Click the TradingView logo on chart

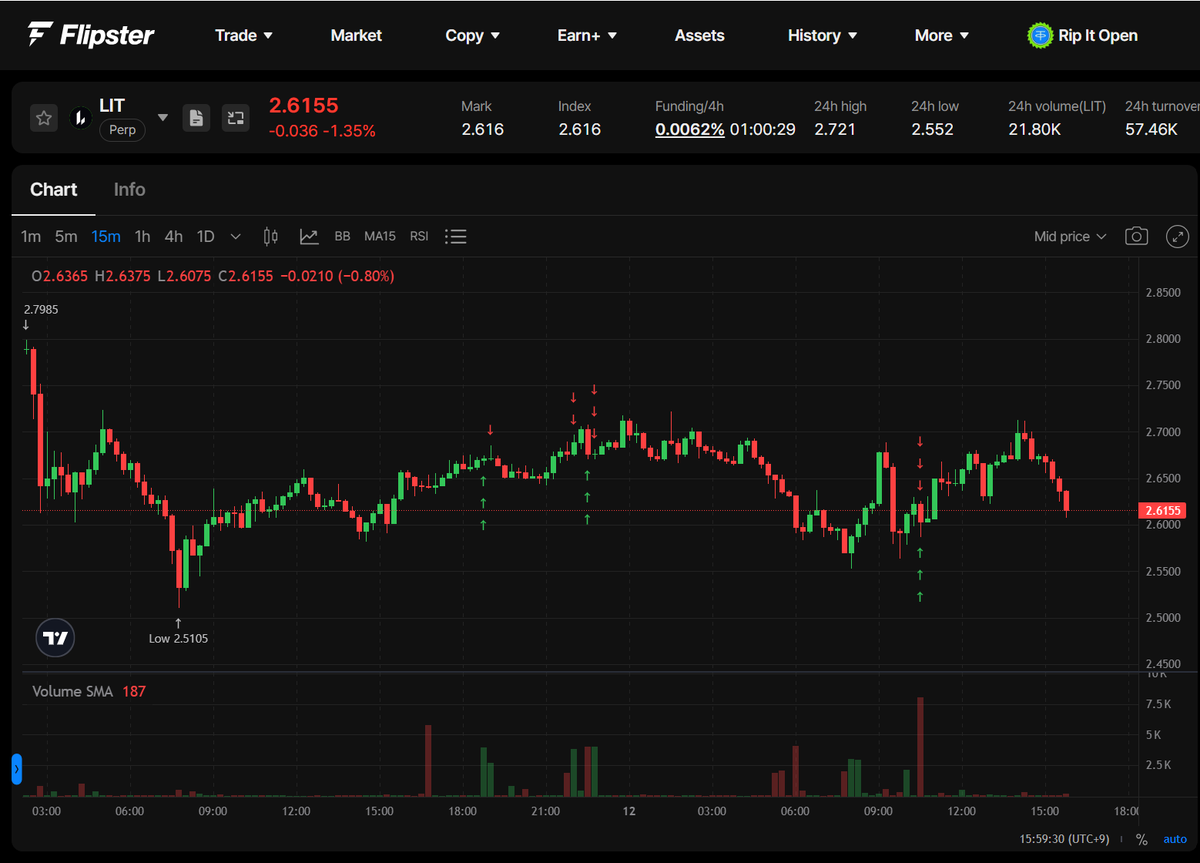pyautogui.click(x=56, y=637)
